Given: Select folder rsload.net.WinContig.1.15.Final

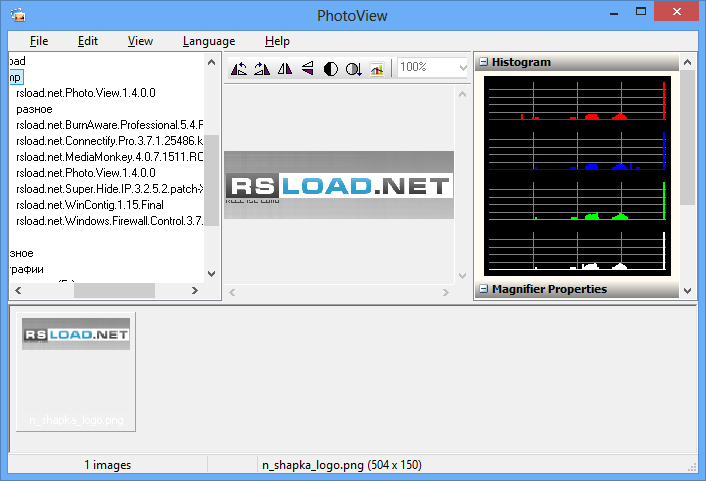Looking at the screenshot, I should point(90,205).
